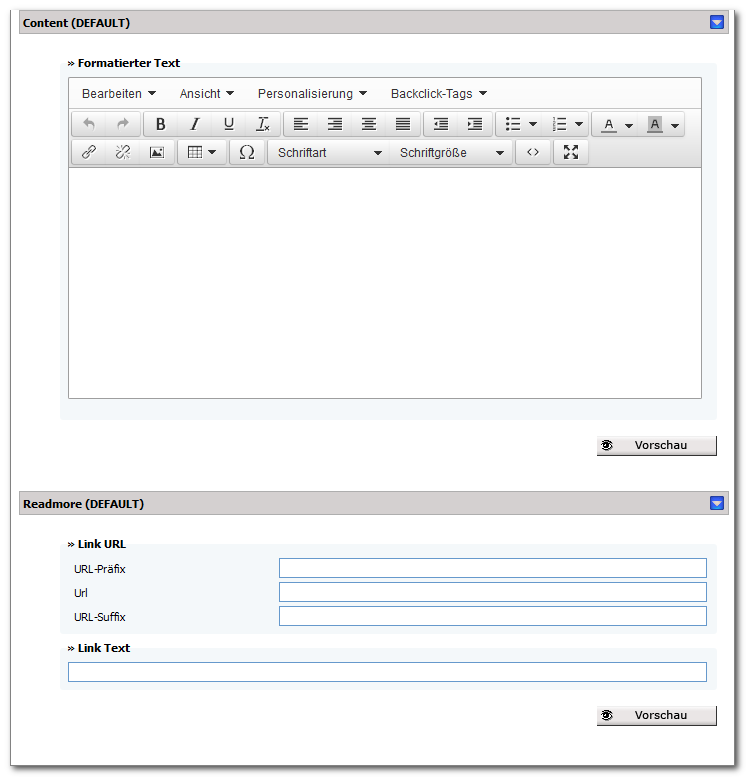The height and width of the screenshot is (777, 746).
Task: Open text color picker dropdown arrow
Action: 629,125
